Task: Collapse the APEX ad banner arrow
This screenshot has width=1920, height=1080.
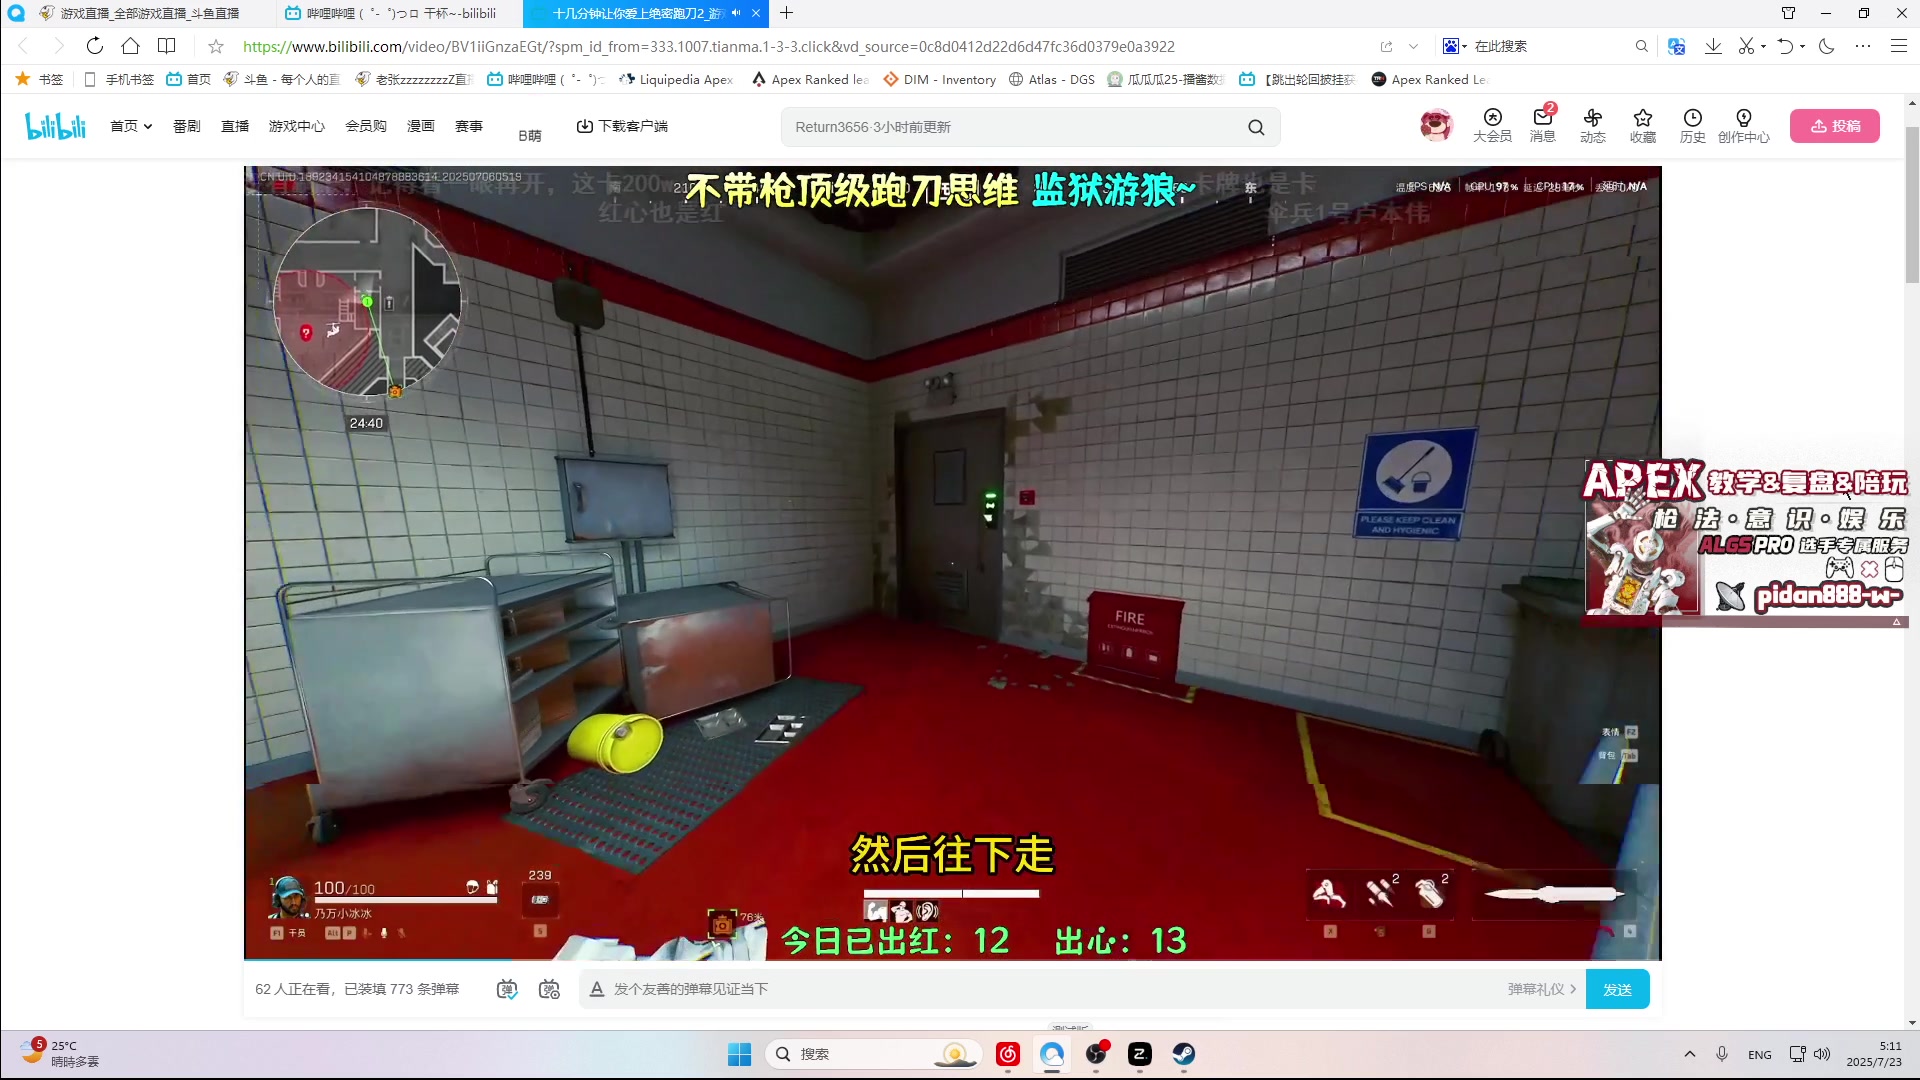Action: coord(1896,622)
